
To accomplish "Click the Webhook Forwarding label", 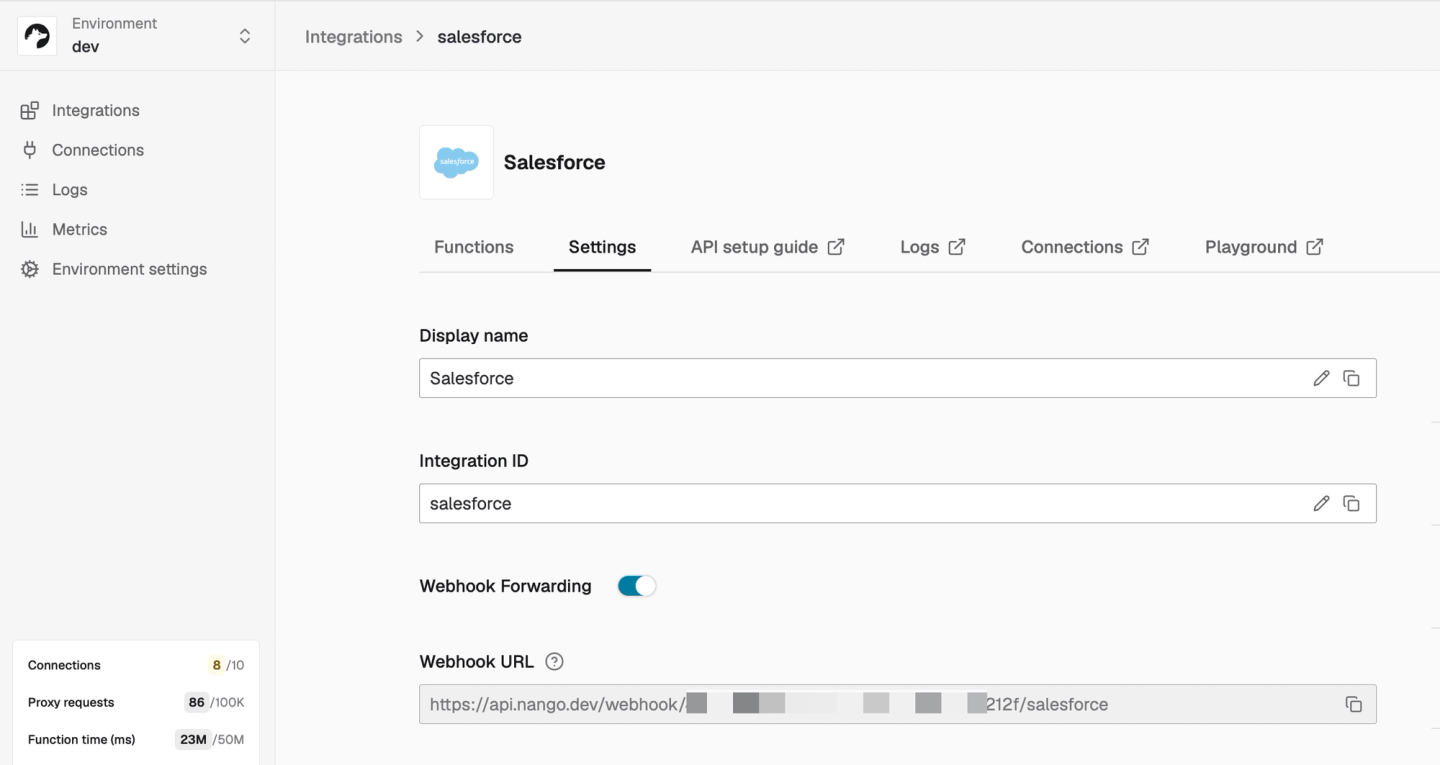I will coord(506,586).
